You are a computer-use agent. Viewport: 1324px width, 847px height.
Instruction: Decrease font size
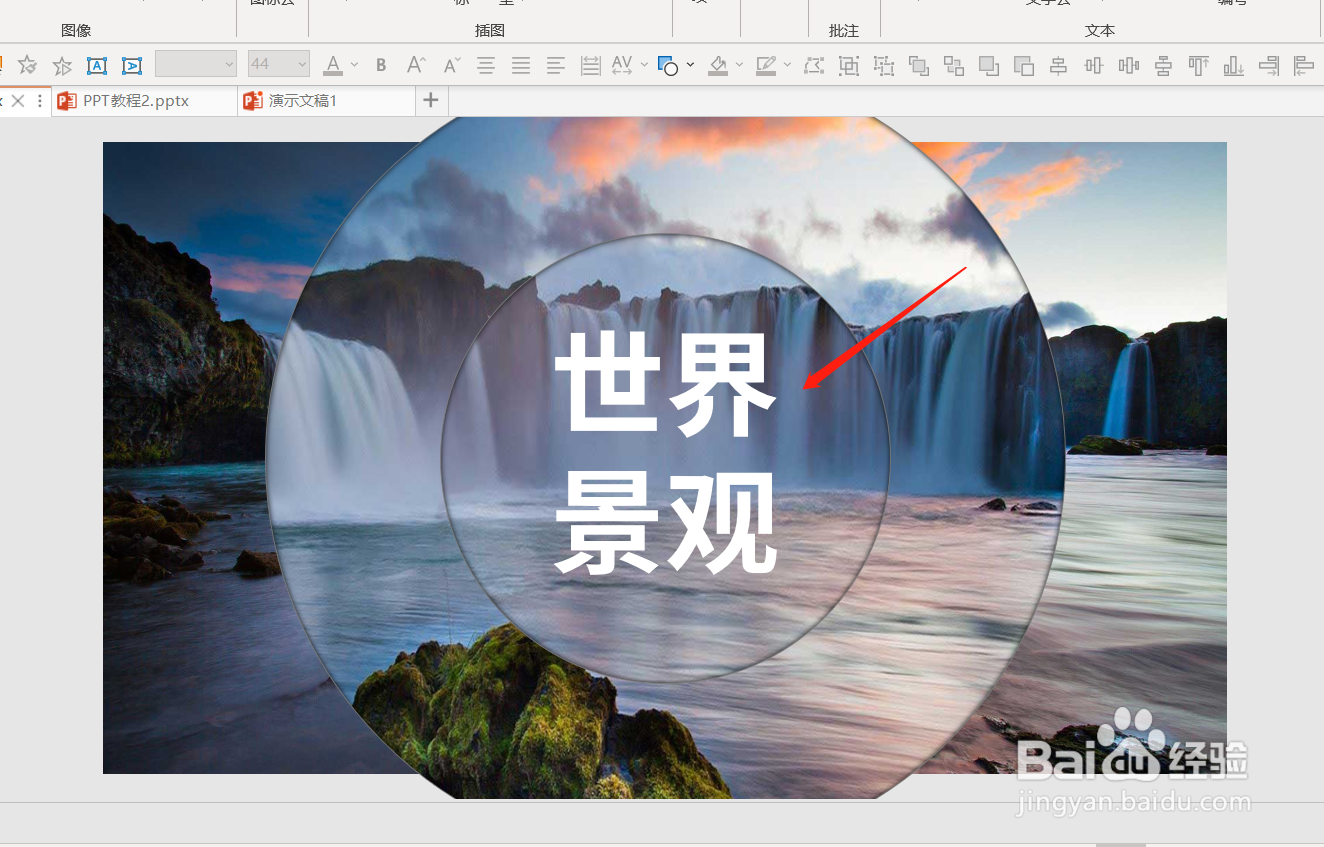451,65
